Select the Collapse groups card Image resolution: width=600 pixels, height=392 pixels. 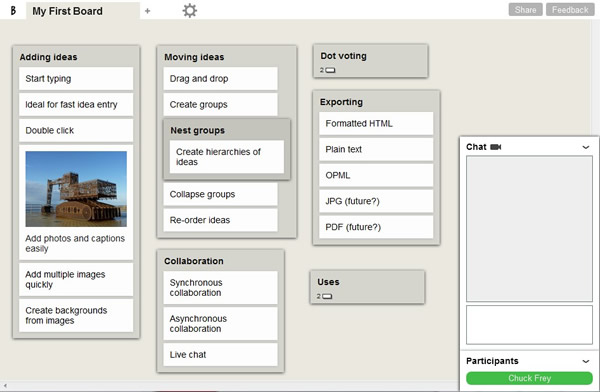(x=220, y=194)
